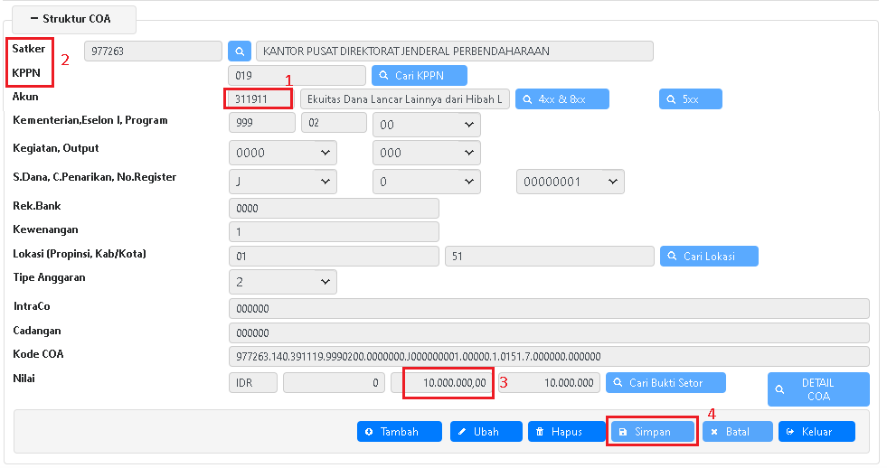Open the 5xx account search
The height and width of the screenshot is (468, 887).
[690, 99]
